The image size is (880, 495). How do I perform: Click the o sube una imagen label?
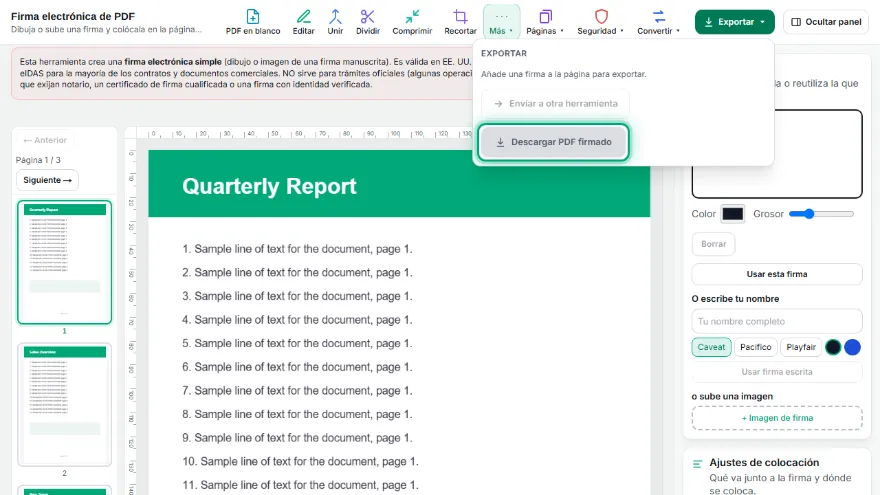point(732,396)
